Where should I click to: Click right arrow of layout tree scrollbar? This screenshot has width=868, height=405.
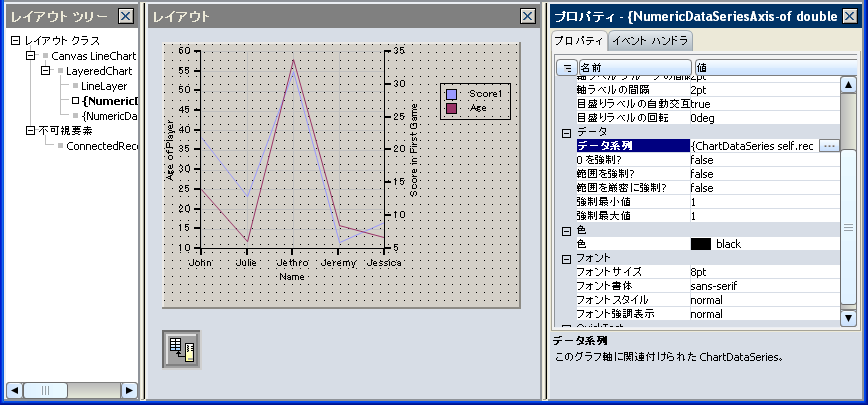(x=129, y=390)
